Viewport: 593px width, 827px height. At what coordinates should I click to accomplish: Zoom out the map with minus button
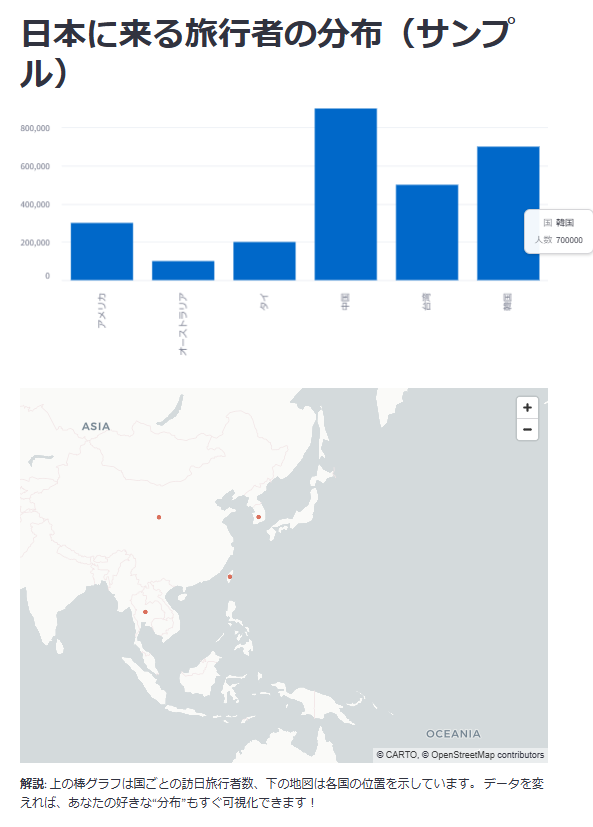click(527, 430)
